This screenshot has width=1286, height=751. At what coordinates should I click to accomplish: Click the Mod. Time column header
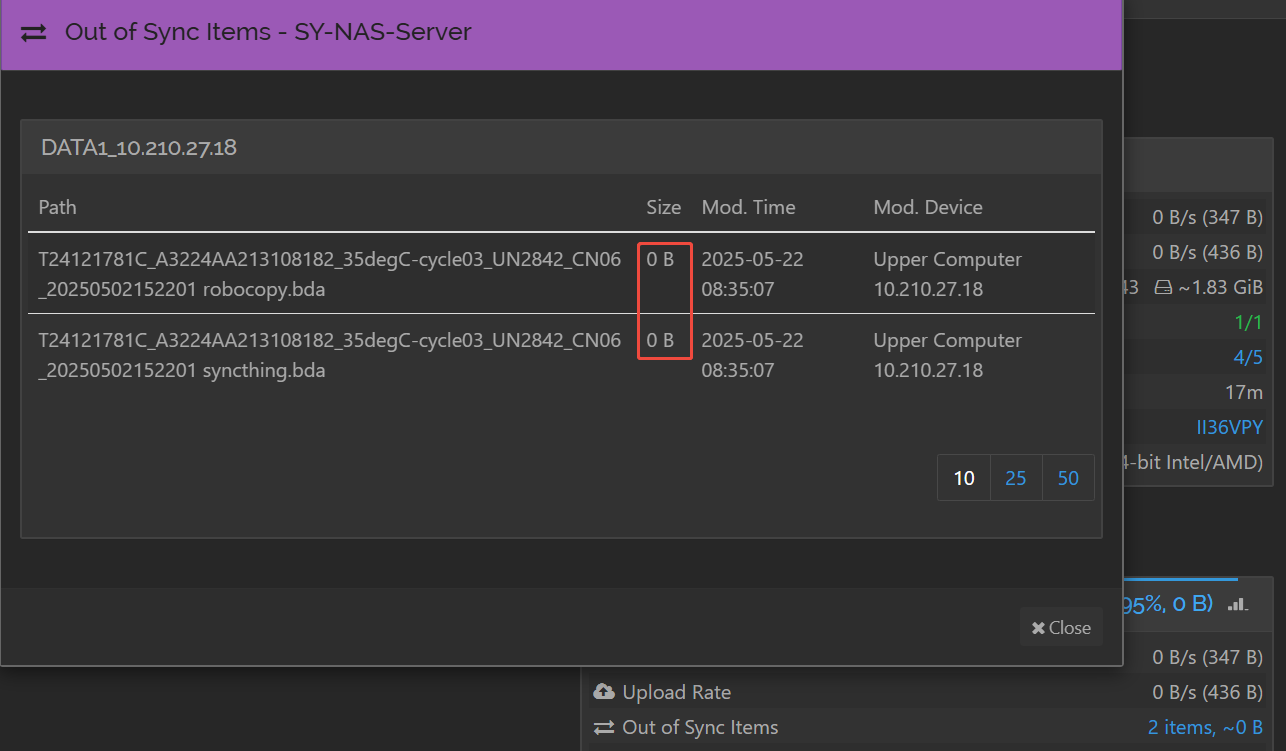pos(749,207)
